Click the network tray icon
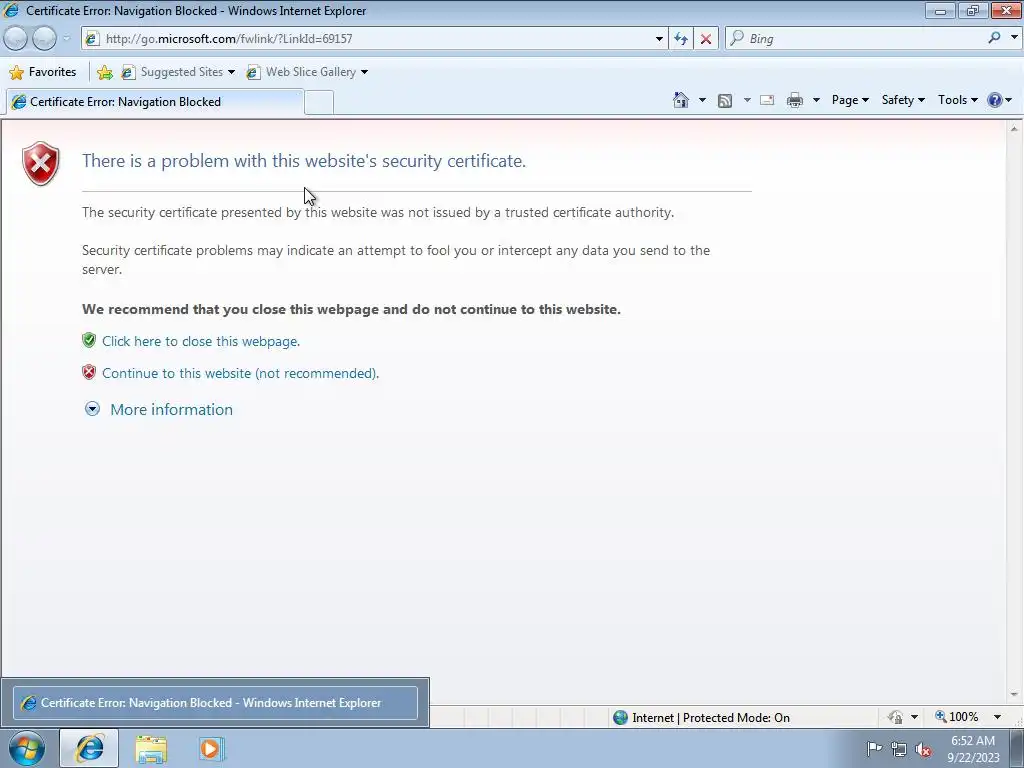 coord(899,749)
